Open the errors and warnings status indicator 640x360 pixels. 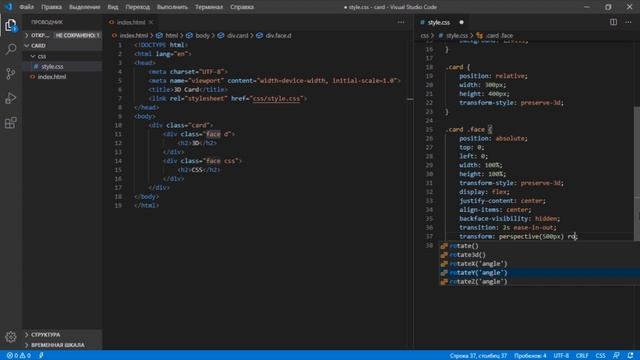[x=19, y=356]
